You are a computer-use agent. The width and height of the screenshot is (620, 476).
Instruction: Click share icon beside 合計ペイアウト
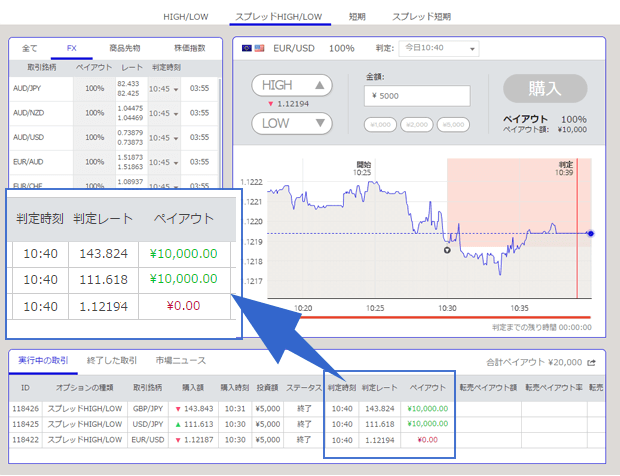[x=592, y=363]
